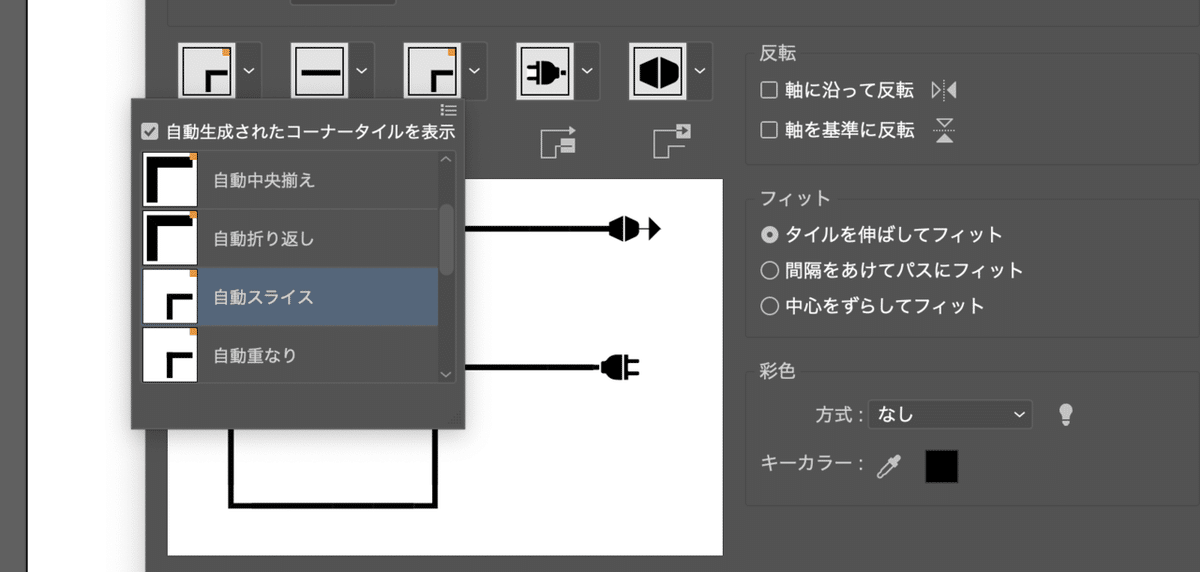Click the colorization tips lightbulb icon
1200x572 pixels.
[x=1066, y=414]
